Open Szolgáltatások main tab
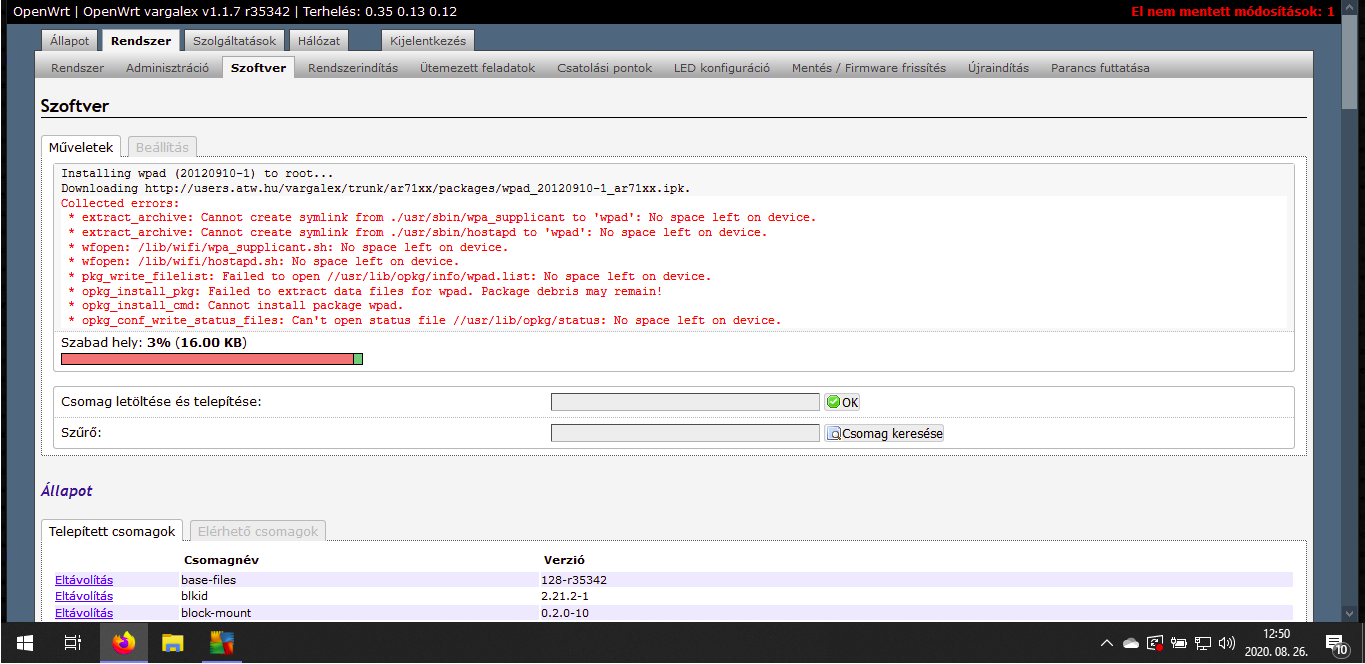 click(234, 41)
